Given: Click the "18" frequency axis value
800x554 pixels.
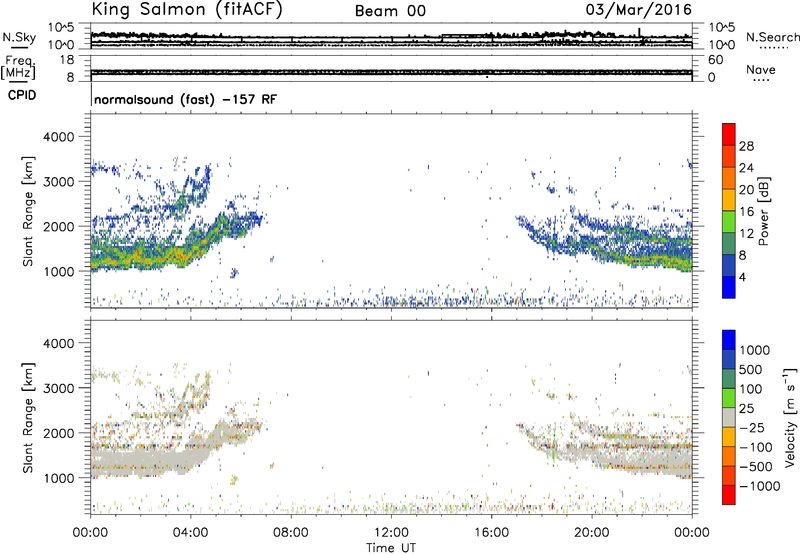Looking at the screenshot, I should [67, 60].
